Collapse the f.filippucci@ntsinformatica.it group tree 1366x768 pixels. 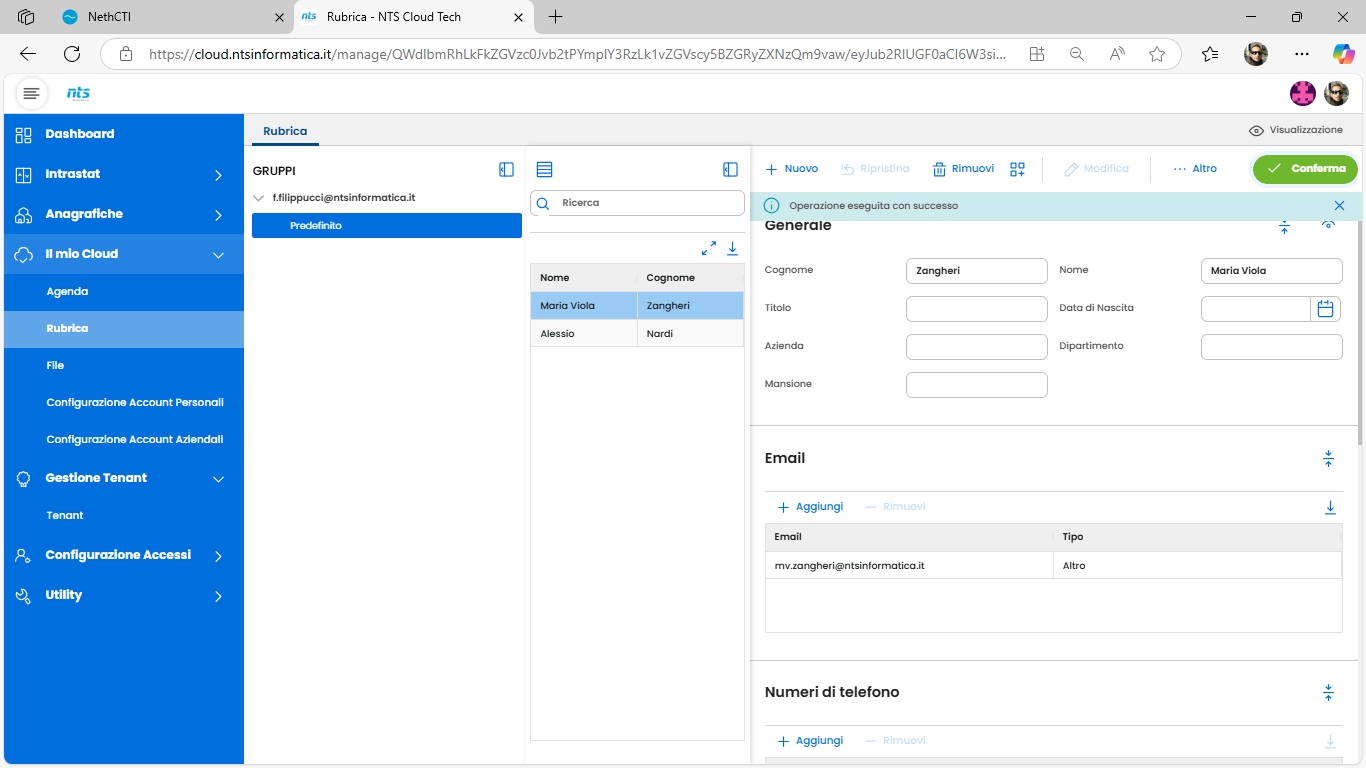tap(259, 198)
